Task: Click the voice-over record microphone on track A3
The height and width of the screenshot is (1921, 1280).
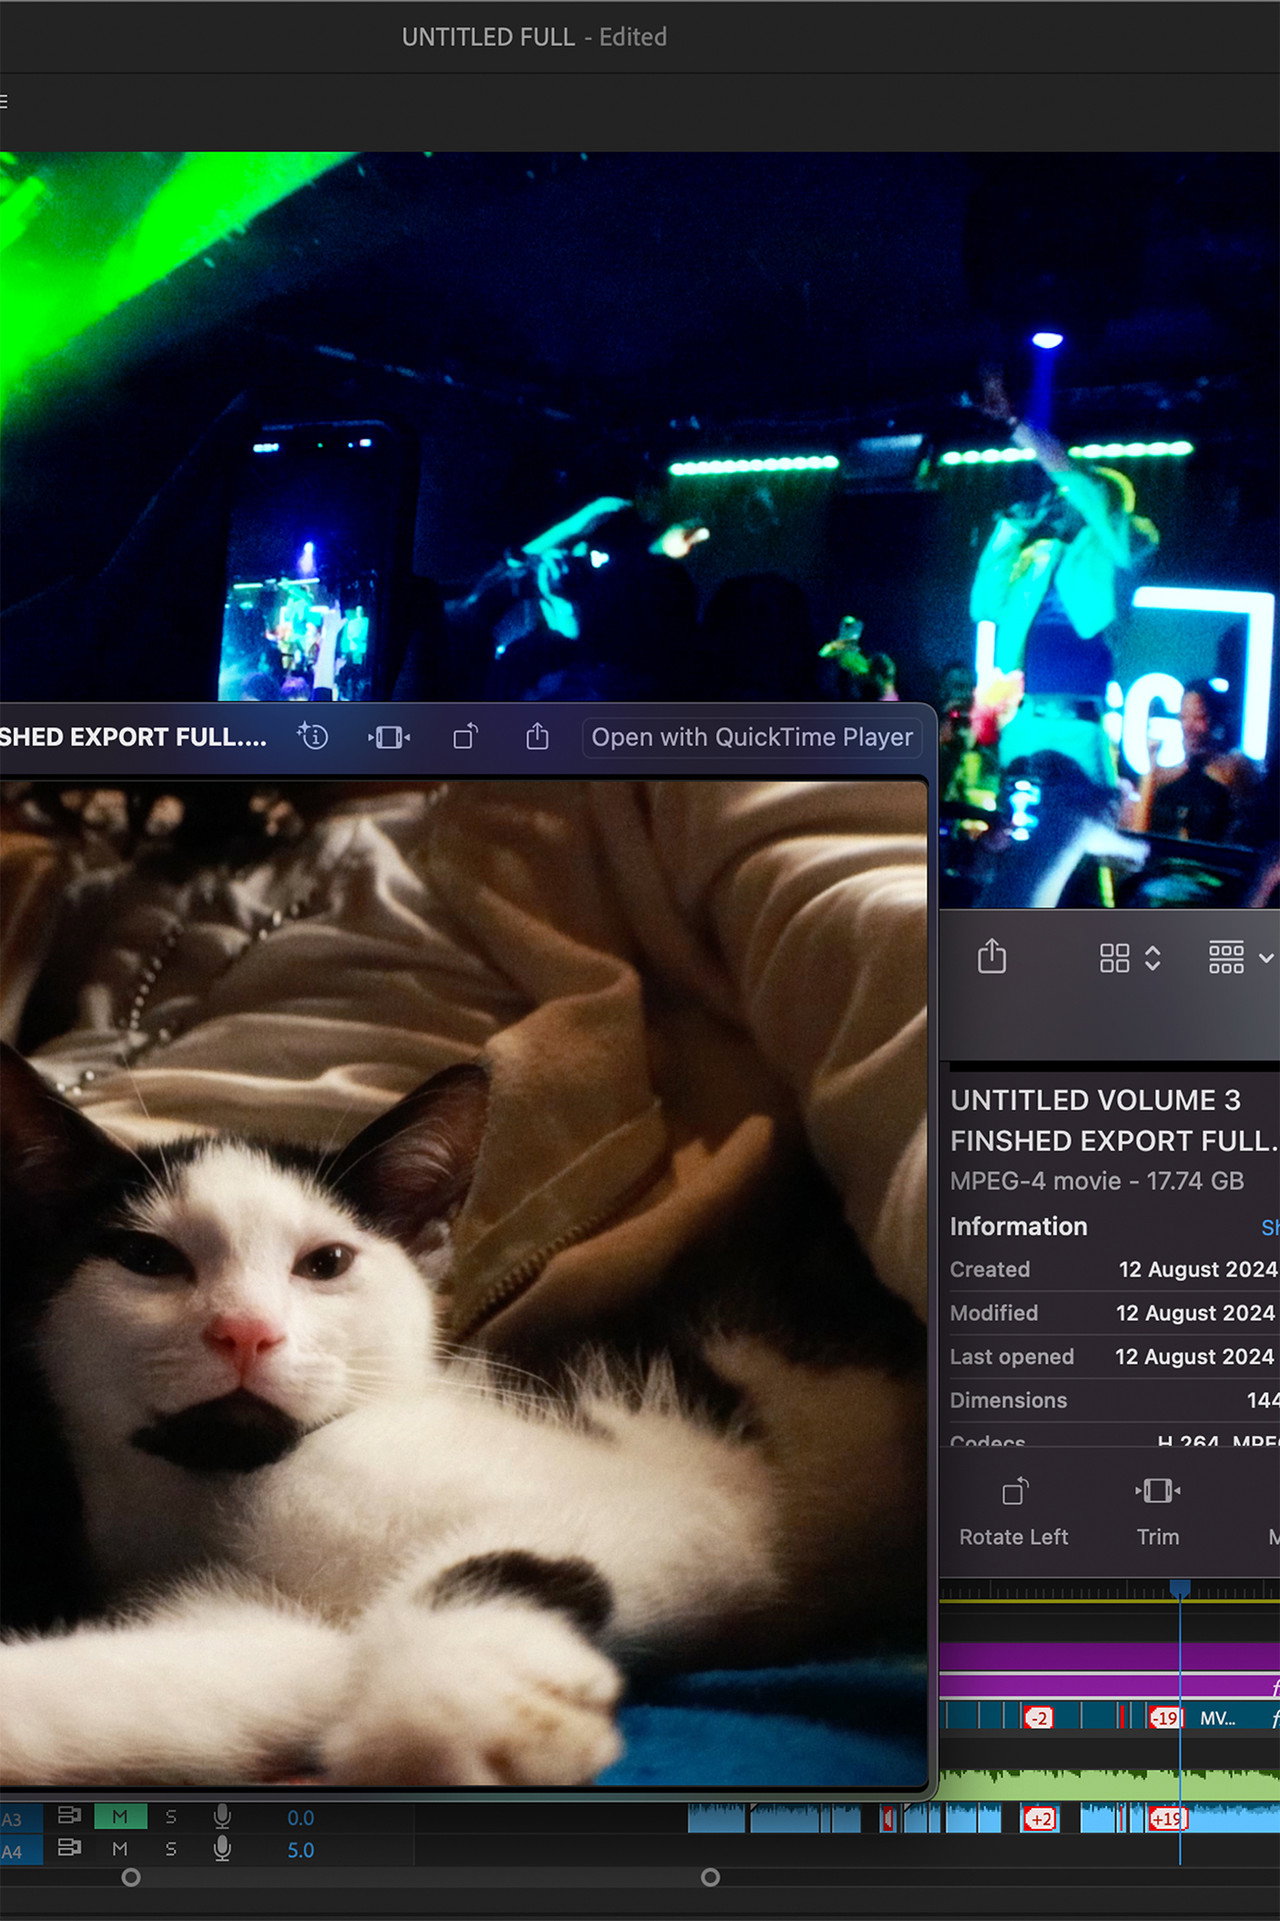Action: (222, 1817)
